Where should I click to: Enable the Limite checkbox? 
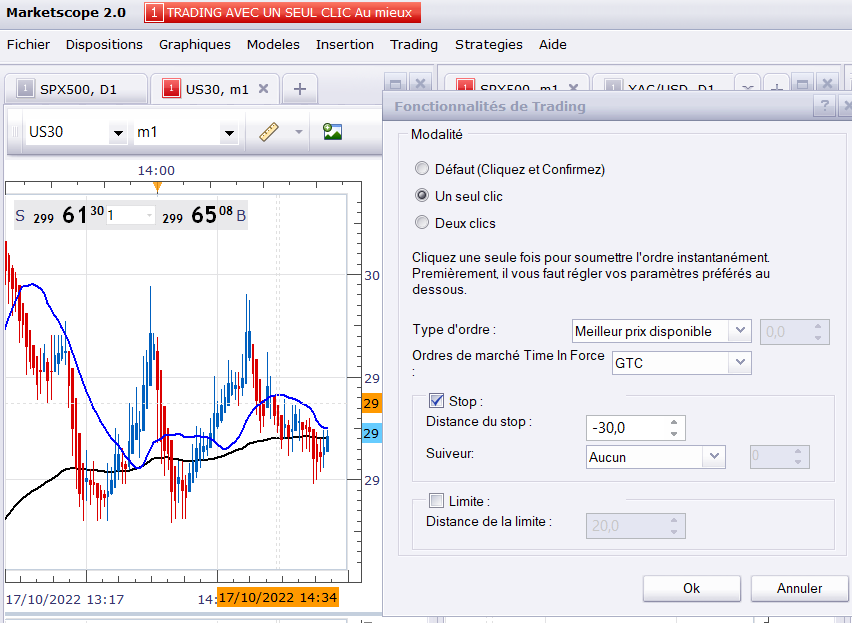(436, 501)
